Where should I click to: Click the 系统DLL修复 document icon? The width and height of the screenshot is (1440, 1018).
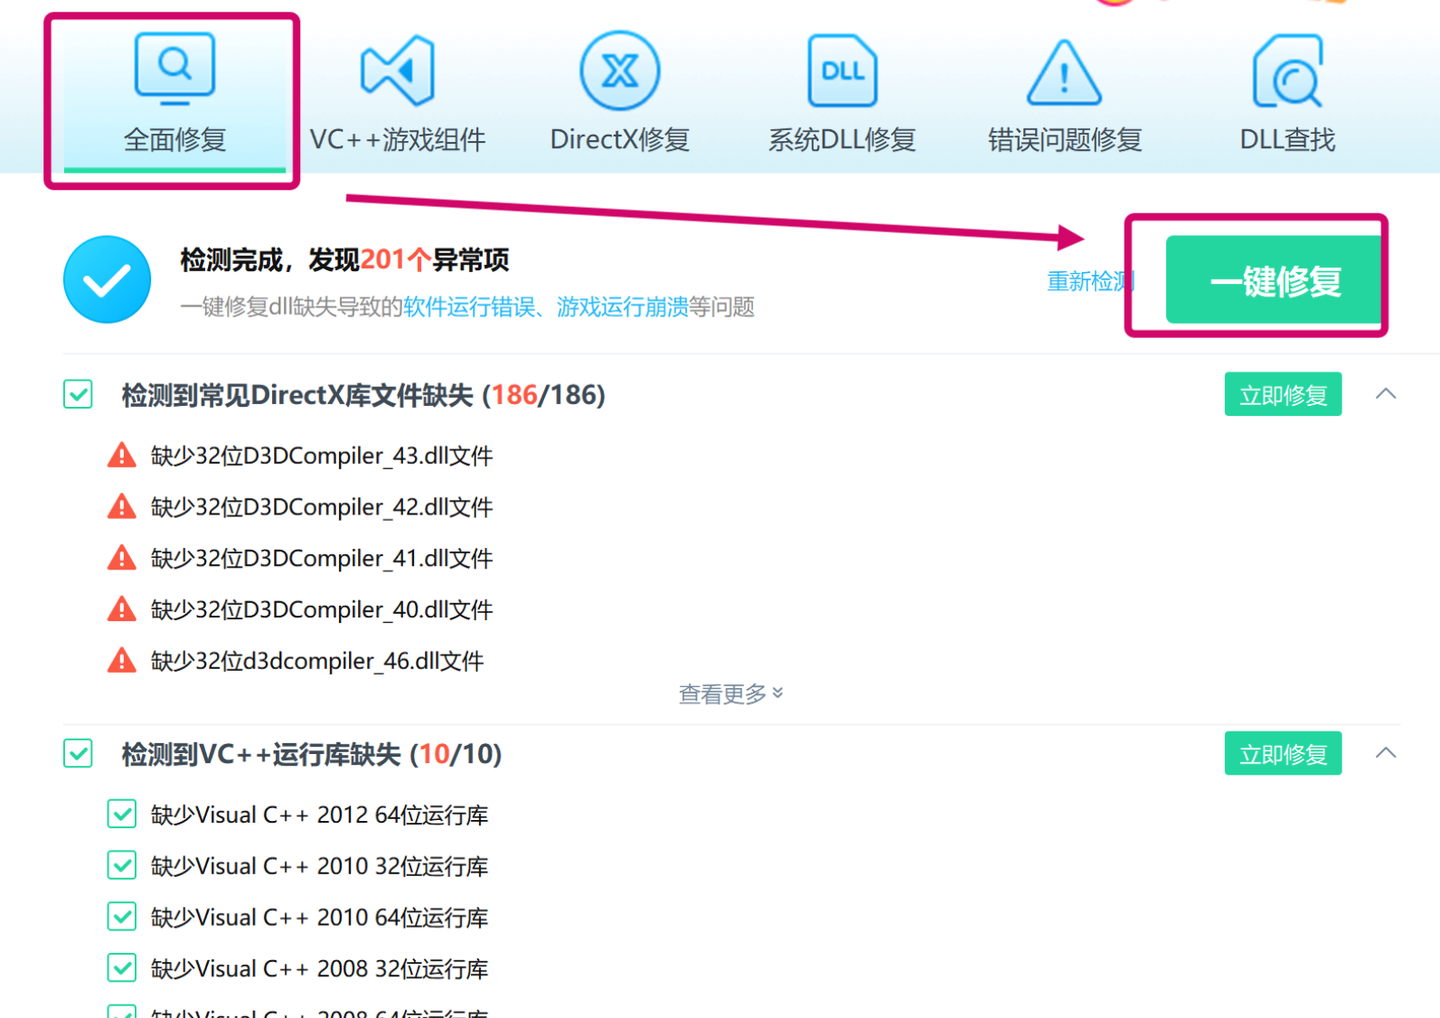click(x=841, y=69)
